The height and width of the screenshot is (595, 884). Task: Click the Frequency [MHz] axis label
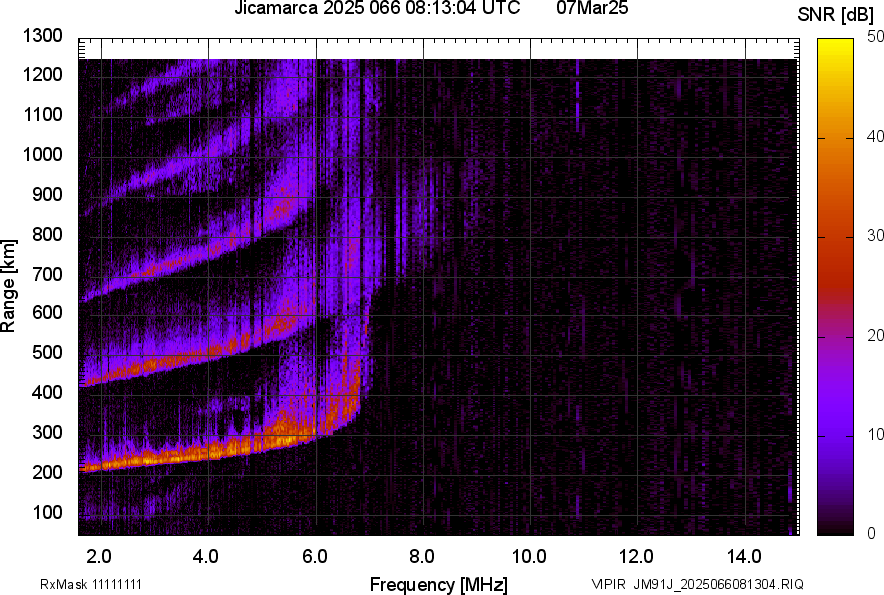438,584
